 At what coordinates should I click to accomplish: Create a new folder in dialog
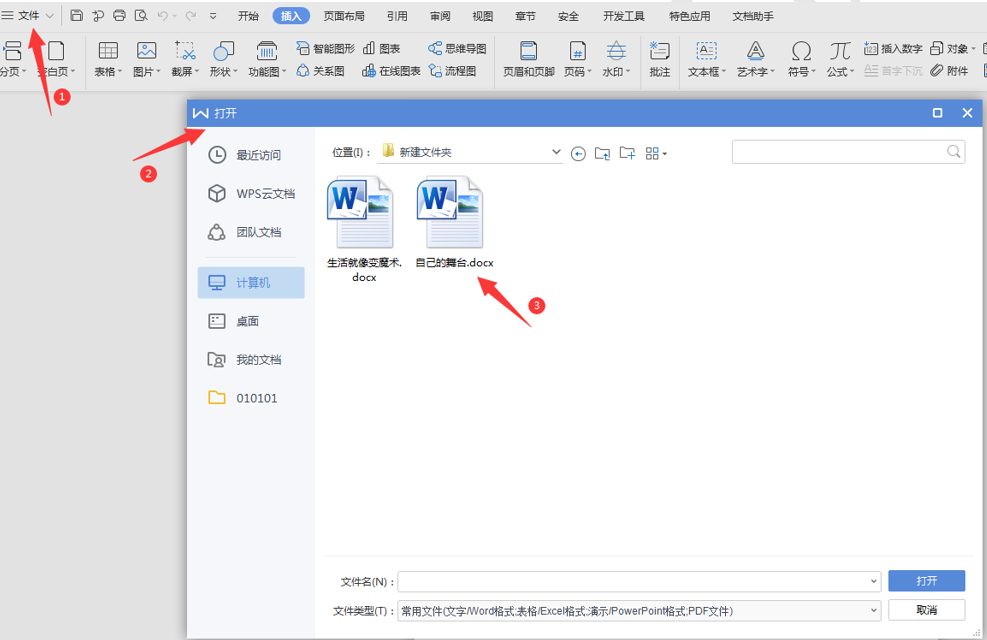click(627, 153)
